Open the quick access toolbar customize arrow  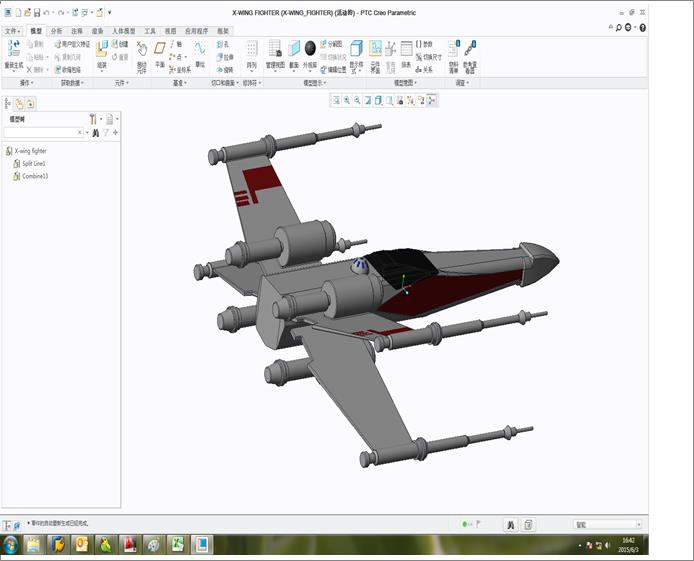[x=110, y=13]
